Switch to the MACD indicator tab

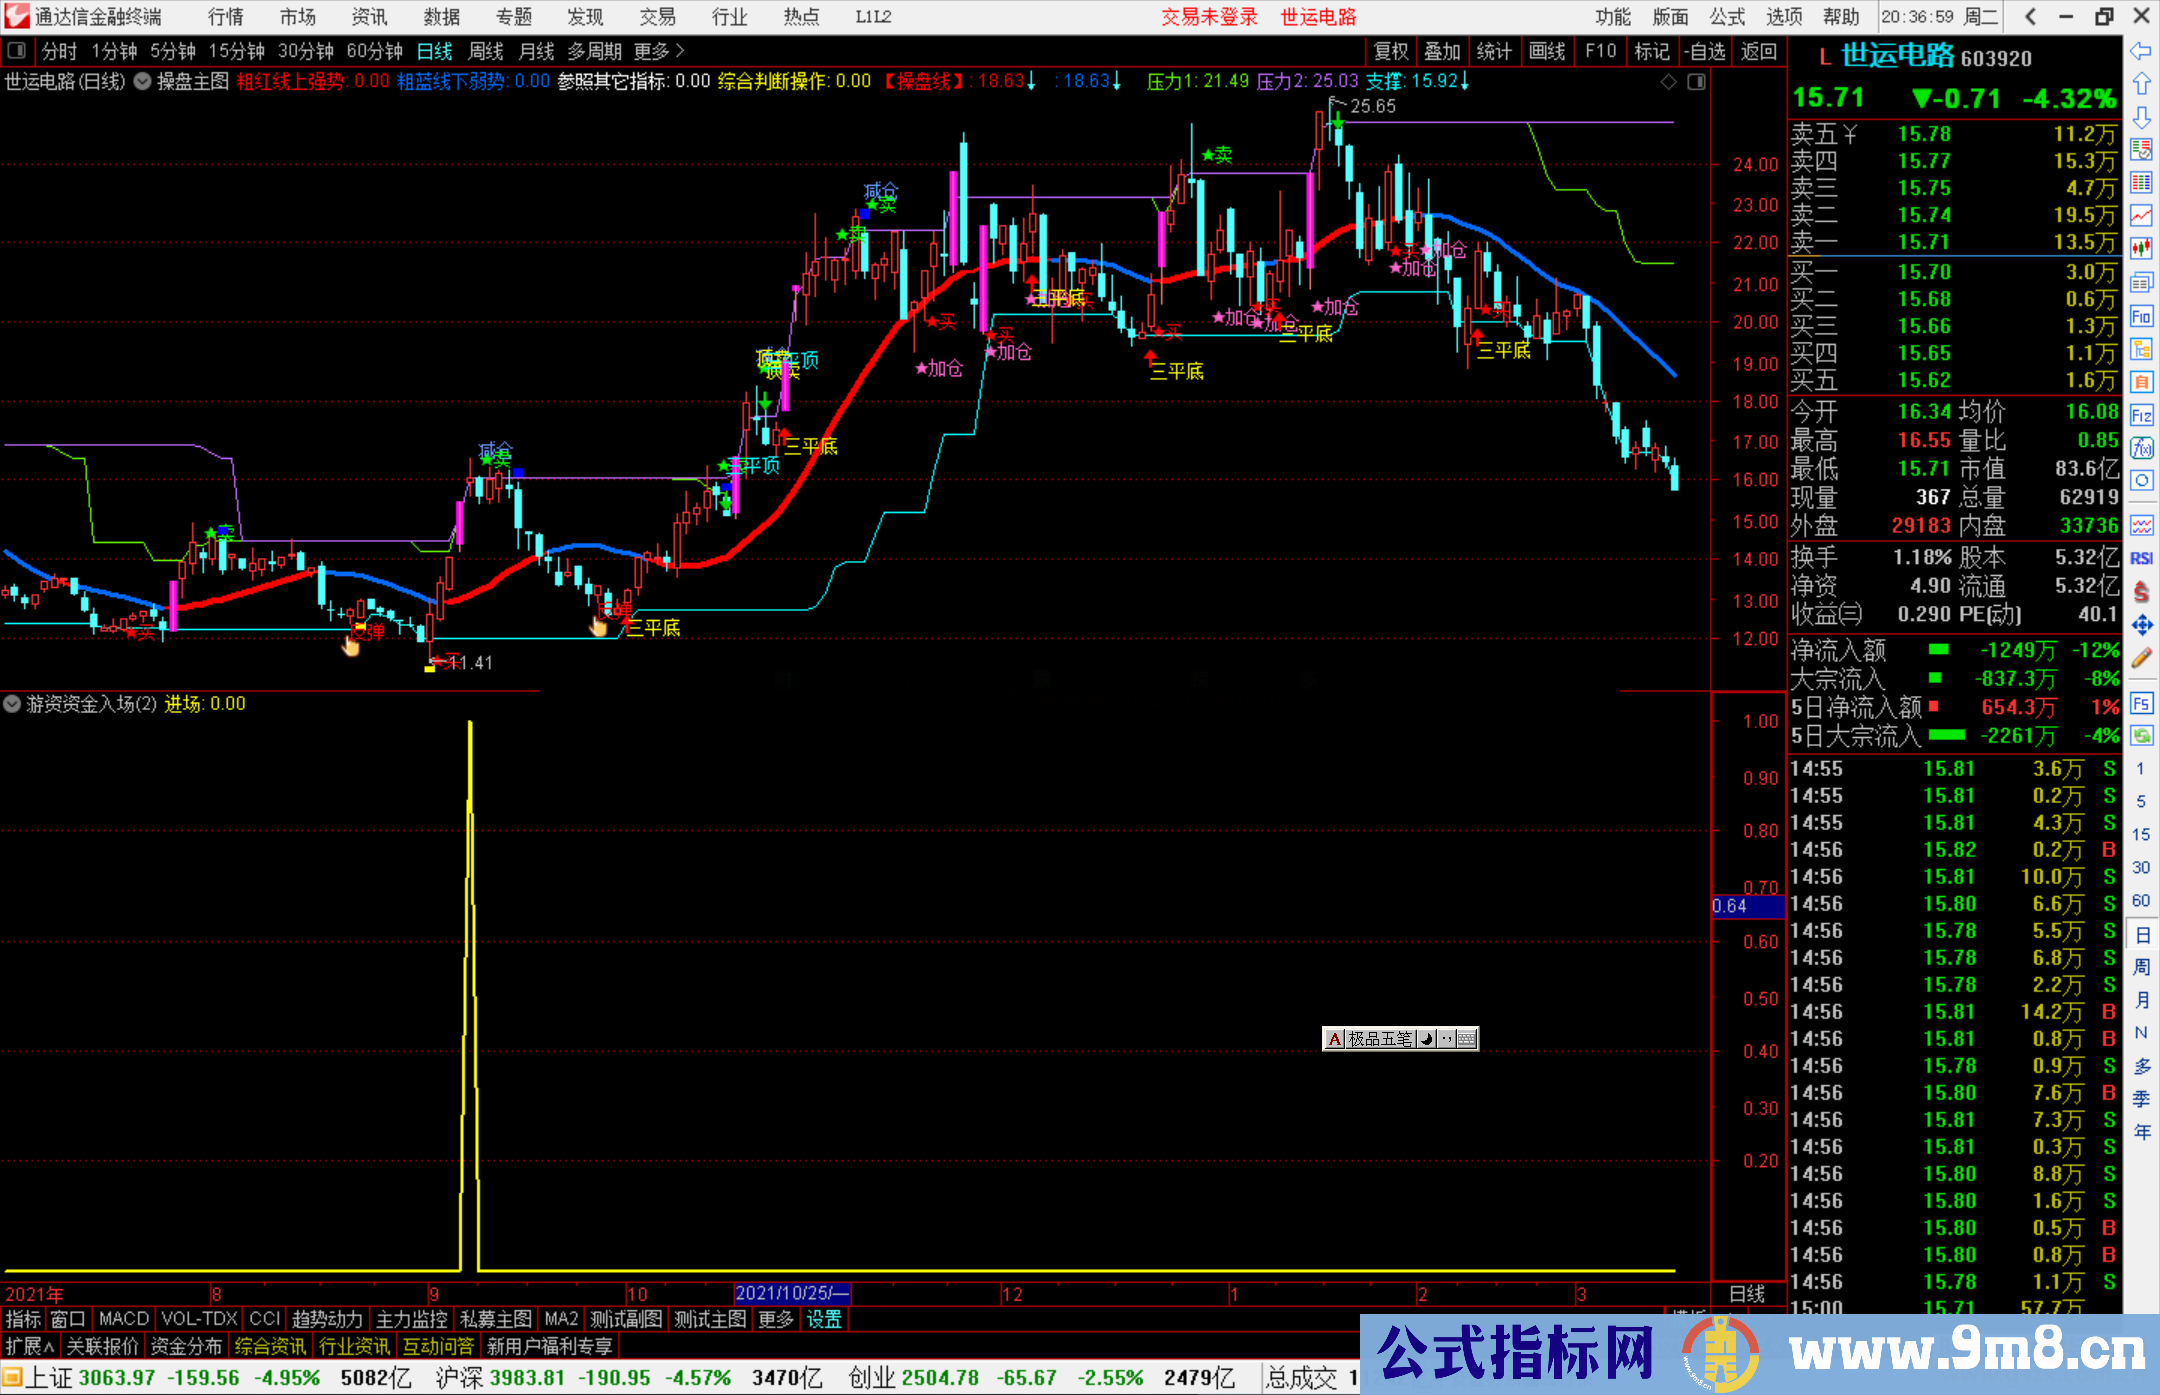pos(122,1318)
